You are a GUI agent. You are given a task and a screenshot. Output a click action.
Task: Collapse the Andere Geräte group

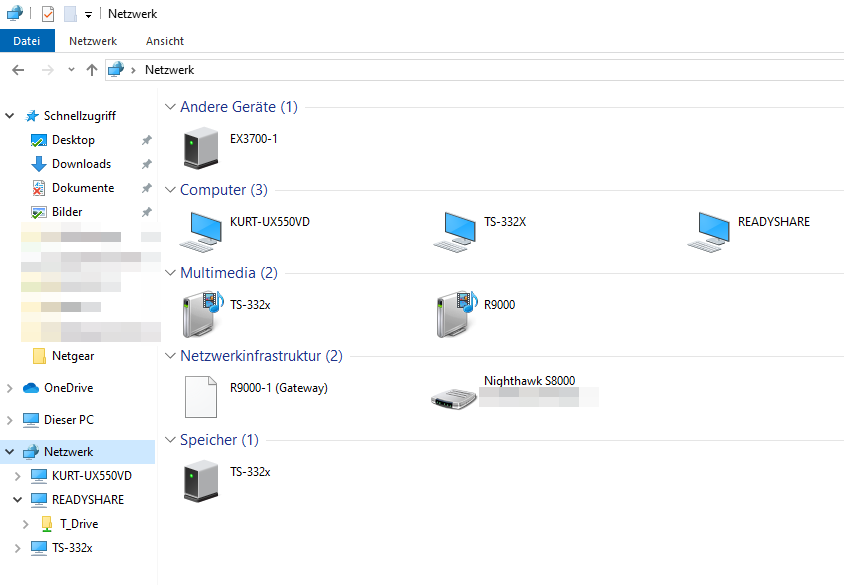point(169,107)
